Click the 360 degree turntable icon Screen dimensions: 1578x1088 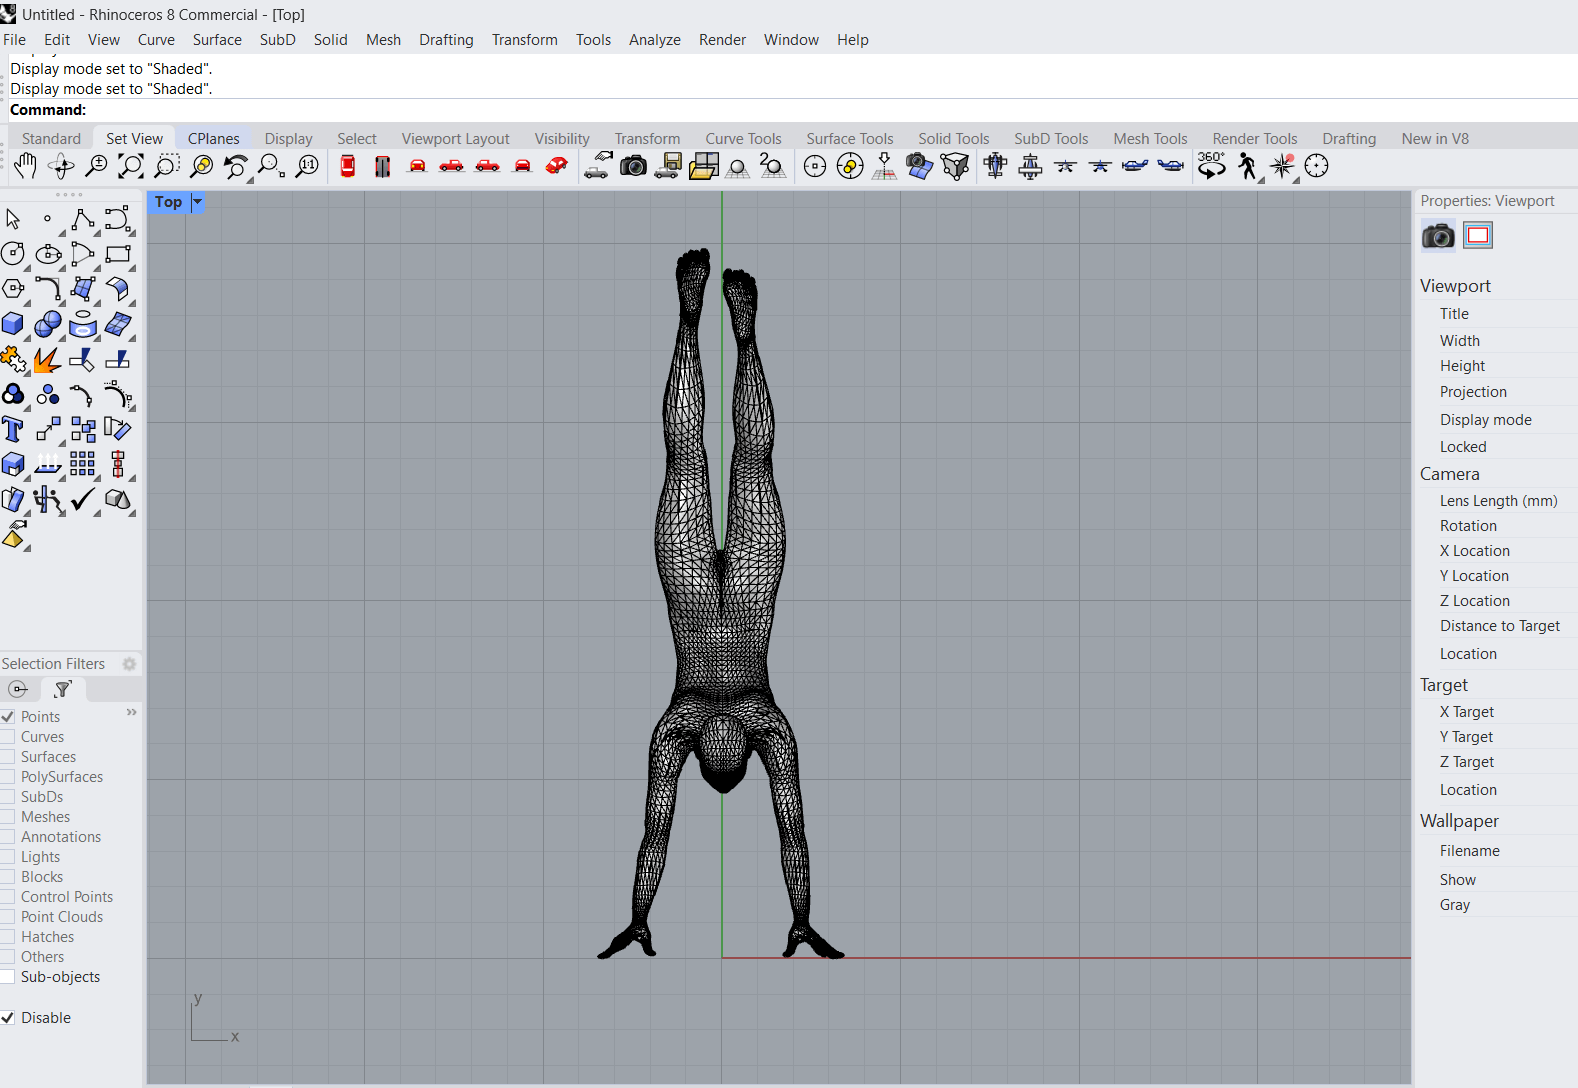(x=1211, y=166)
